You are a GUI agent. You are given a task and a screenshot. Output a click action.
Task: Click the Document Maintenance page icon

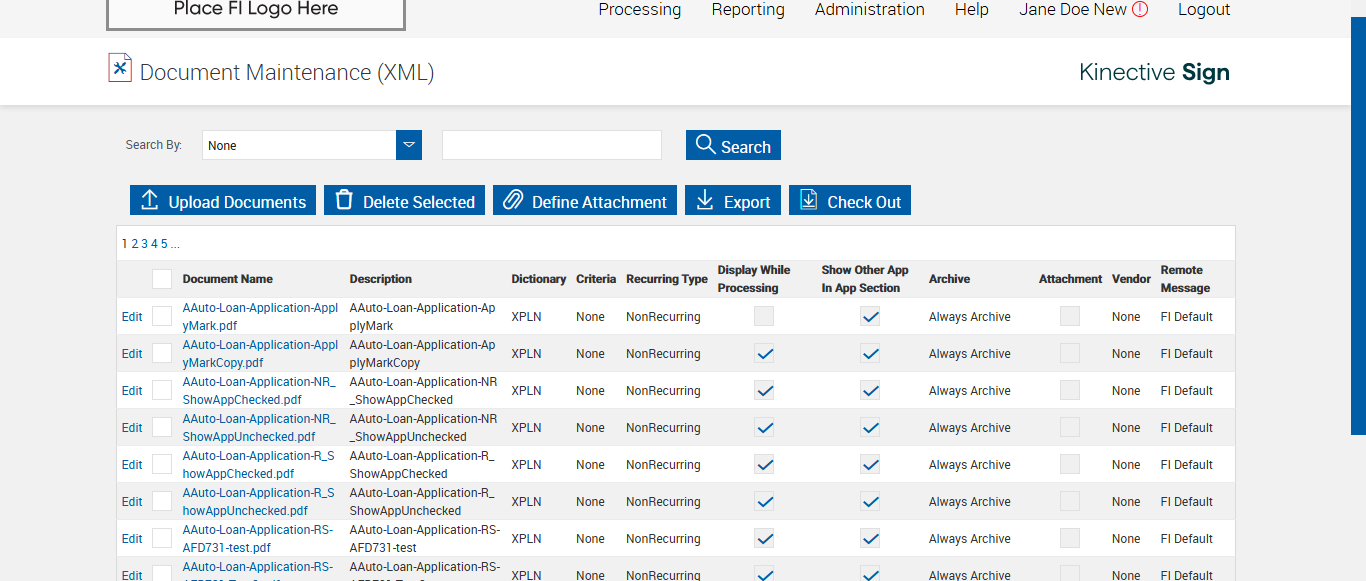(120, 68)
